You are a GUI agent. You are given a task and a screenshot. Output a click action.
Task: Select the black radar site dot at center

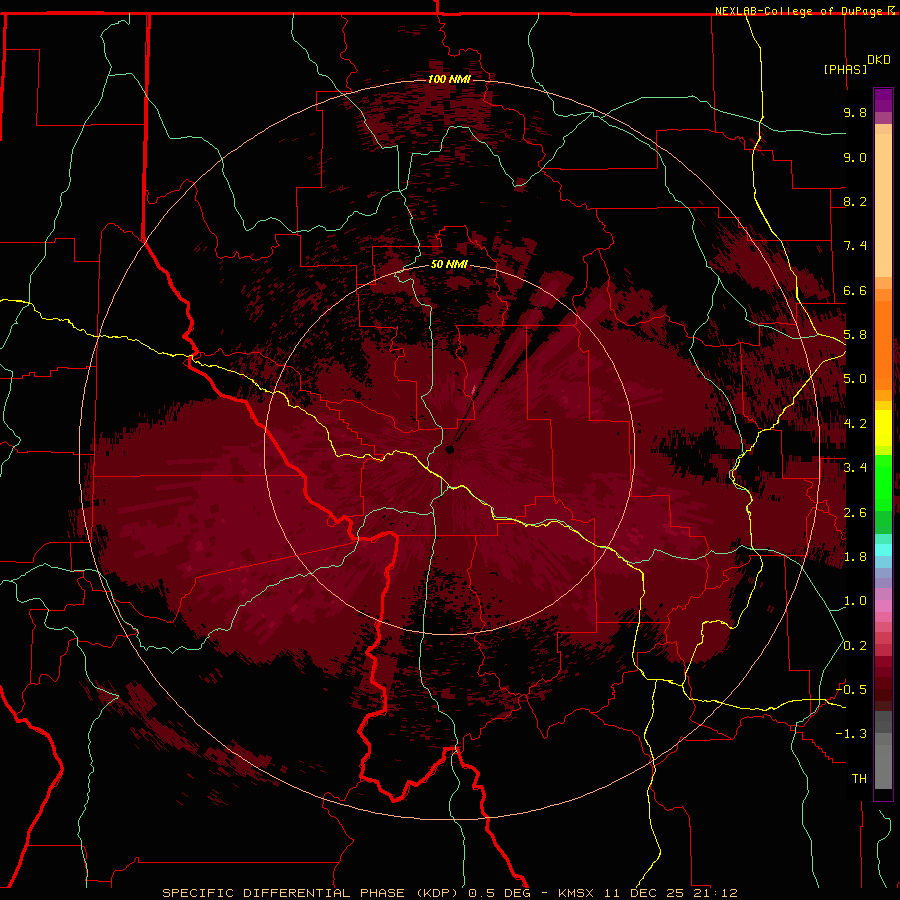pyautogui.click(x=449, y=449)
